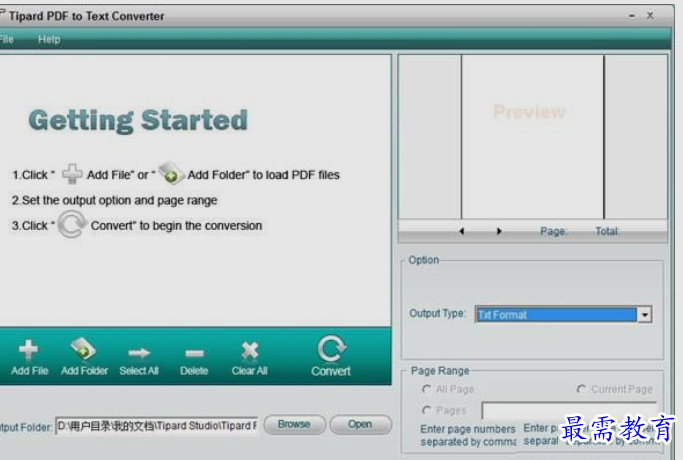Click the Open output folder button

click(x=360, y=424)
